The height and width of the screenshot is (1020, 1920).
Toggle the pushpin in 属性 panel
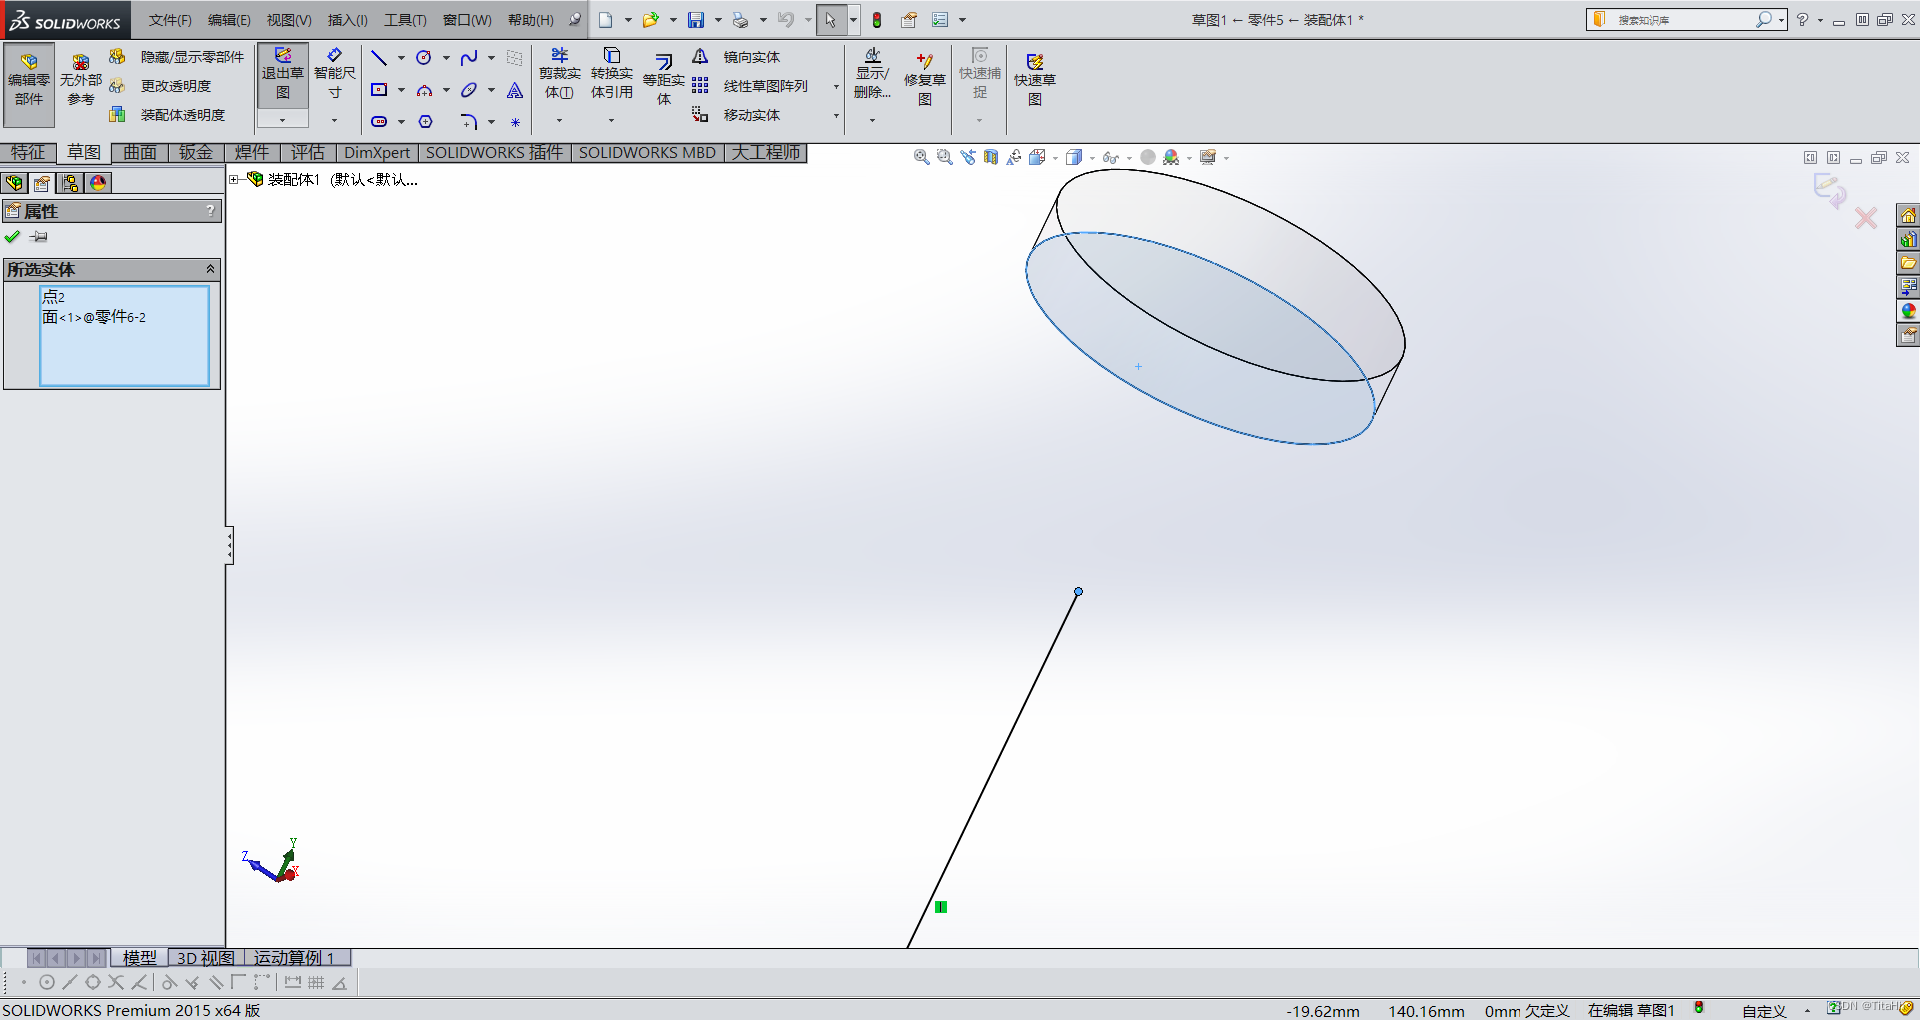coord(38,237)
